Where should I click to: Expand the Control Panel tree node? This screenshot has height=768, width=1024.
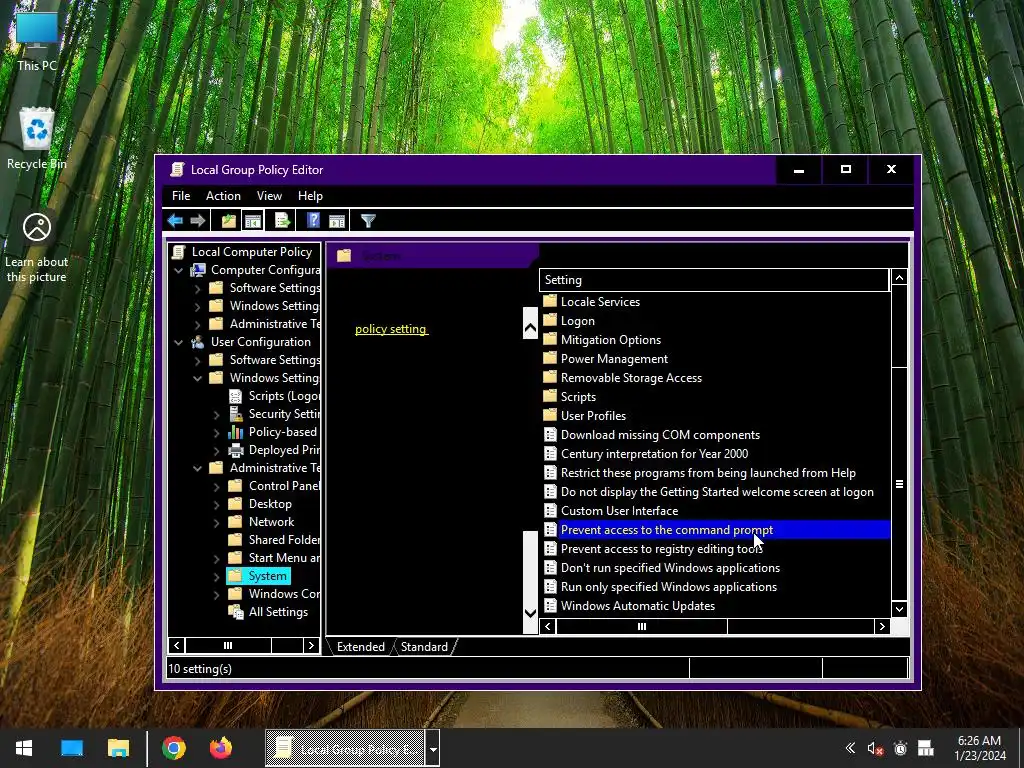[216, 486]
